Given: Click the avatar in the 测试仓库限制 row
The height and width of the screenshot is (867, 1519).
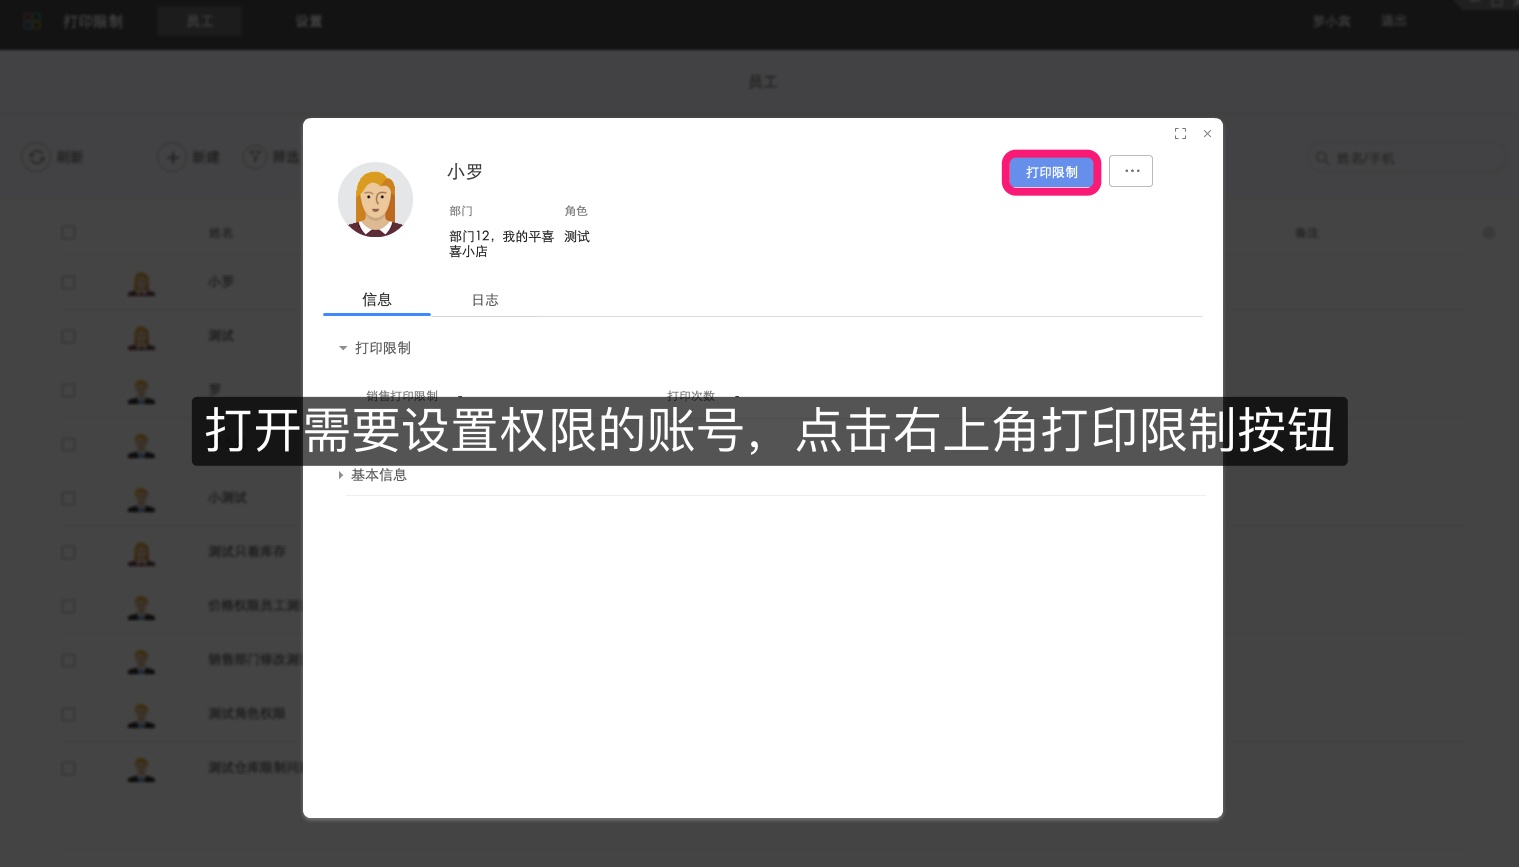Looking at the screenshot, I should point(141,770).
